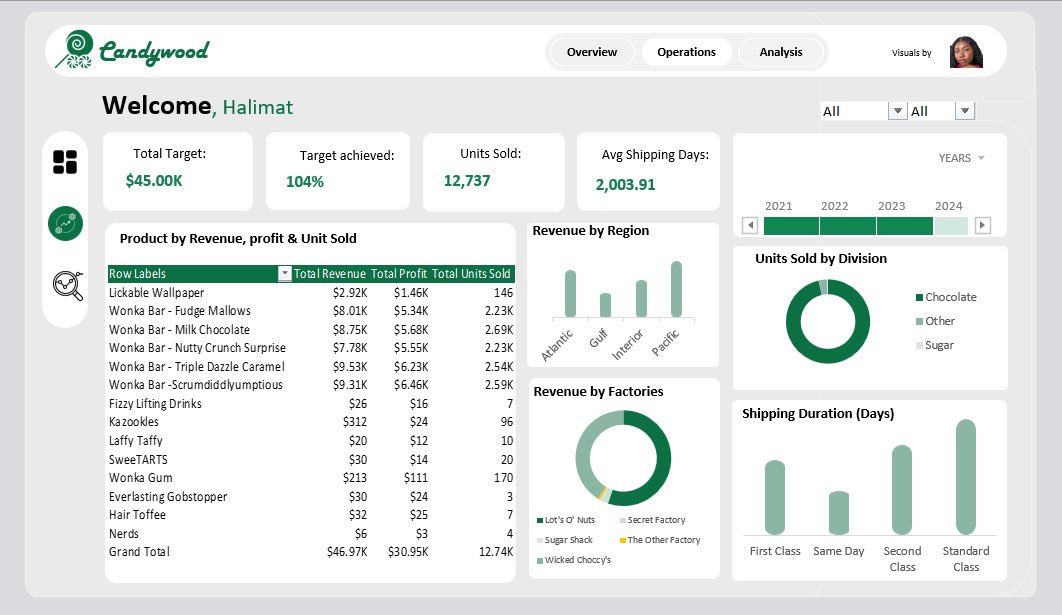The width and height of the screenshot is (1062, 615).
Task: Switch to the Analysis tab
Action: (x=781, y=52)
